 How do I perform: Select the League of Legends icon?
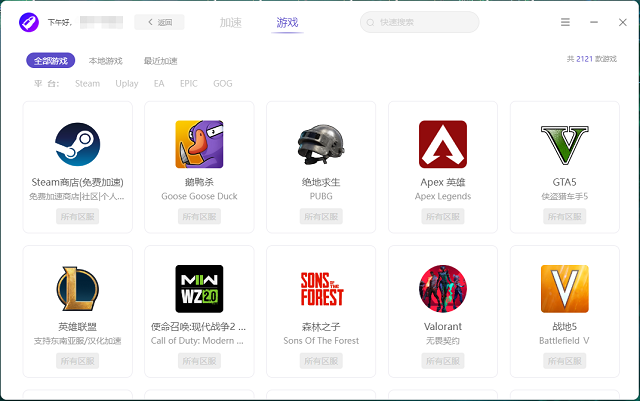[78, 289]
